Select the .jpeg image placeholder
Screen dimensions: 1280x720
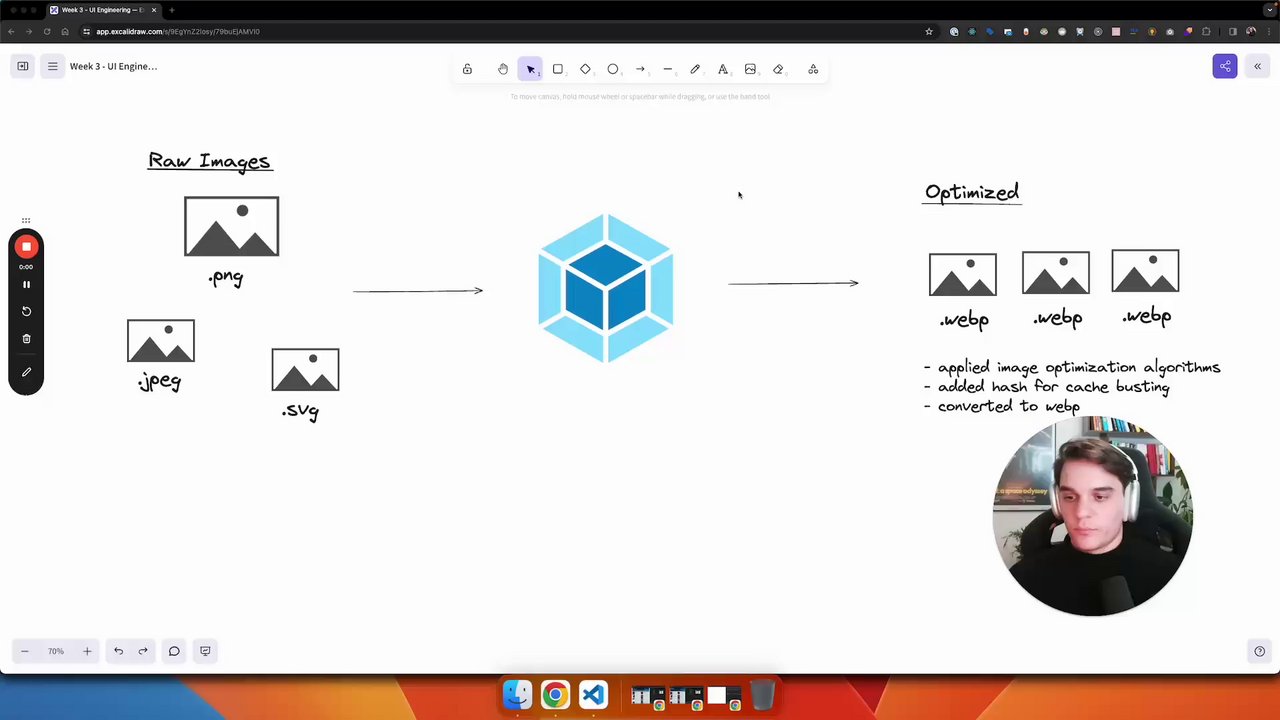click(x=161, y=341)
